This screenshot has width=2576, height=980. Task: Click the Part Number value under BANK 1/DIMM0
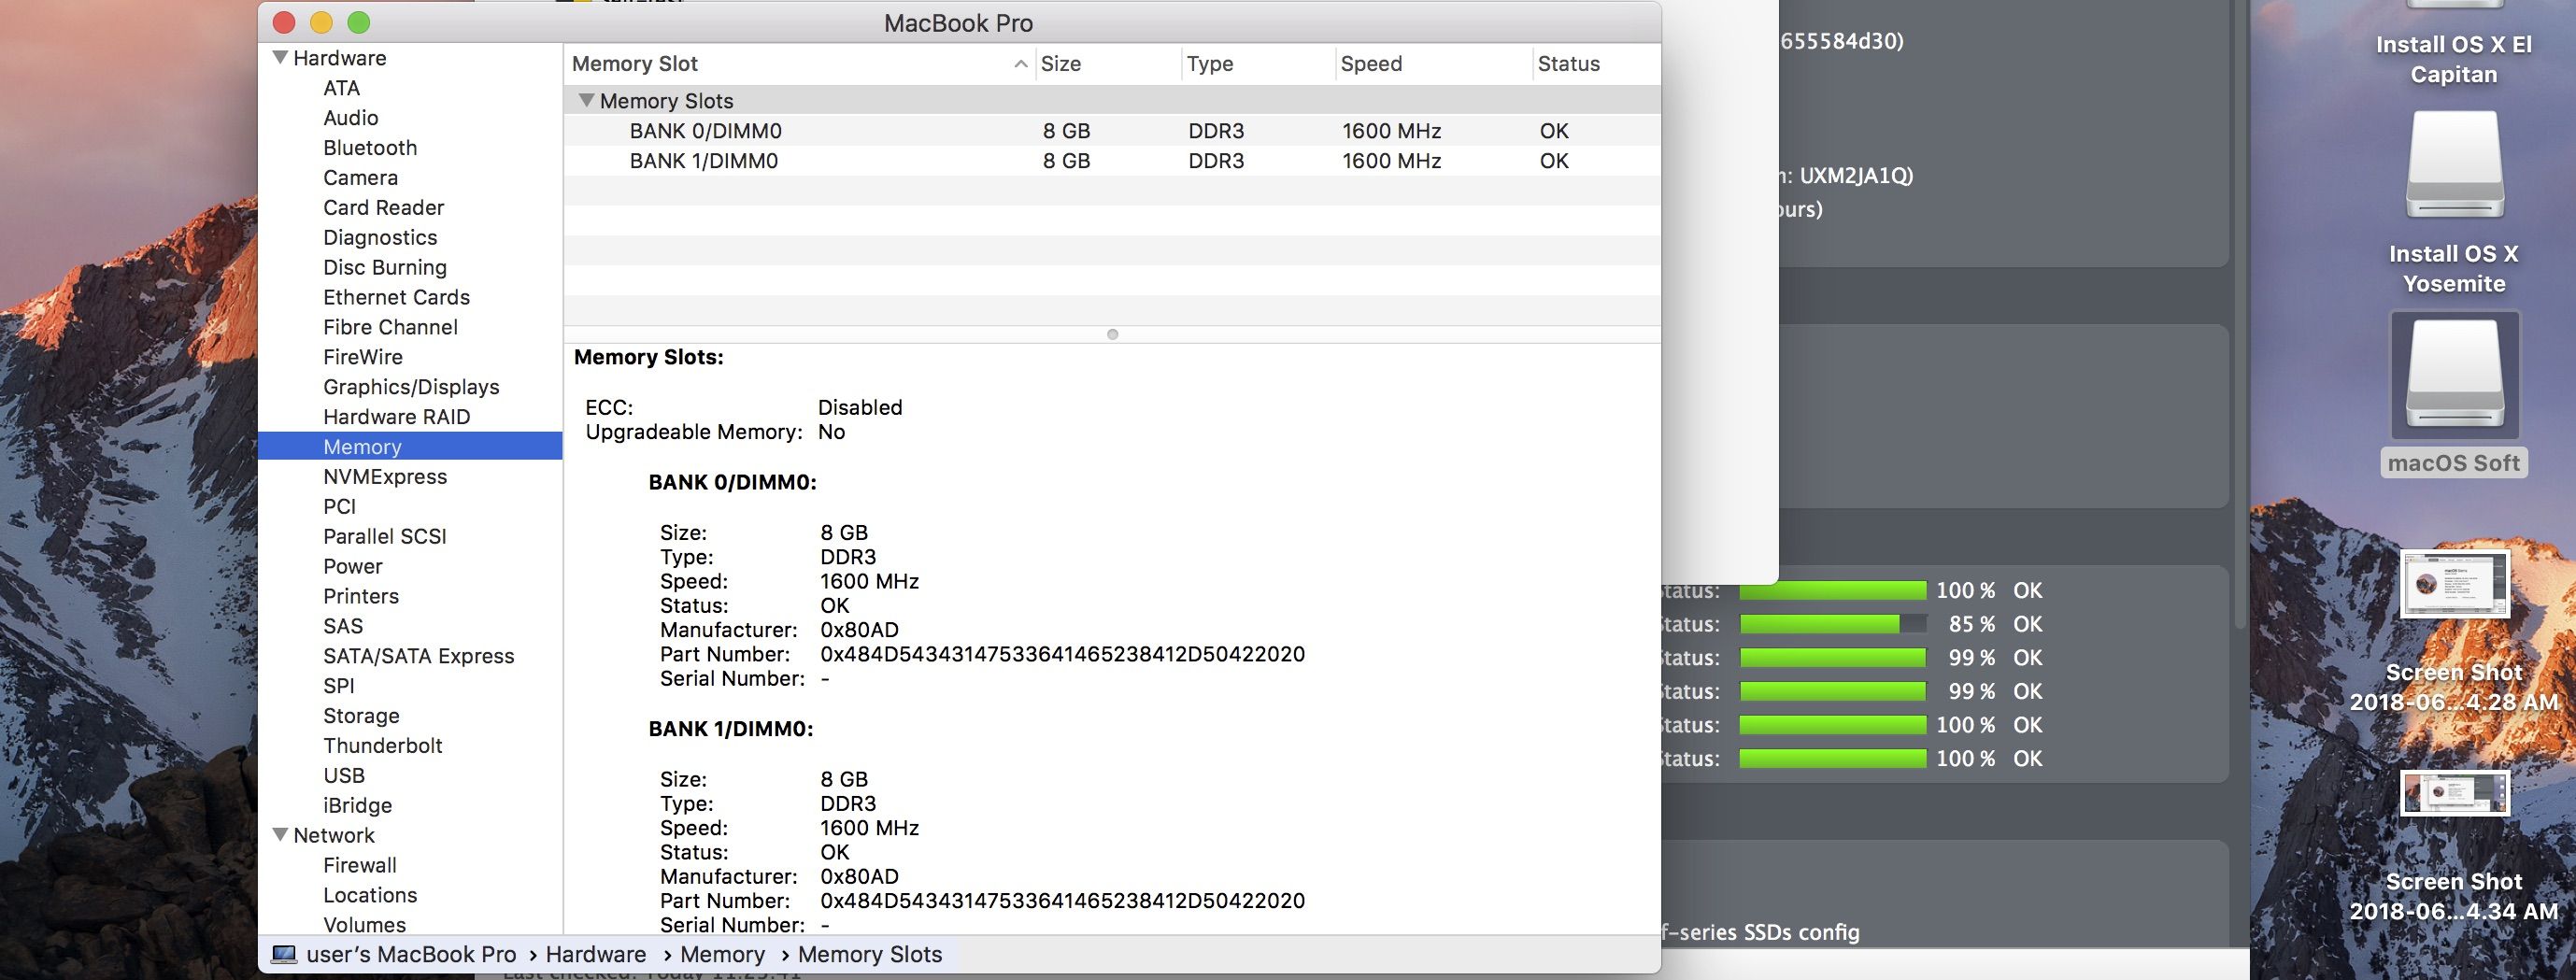point(1062,901)
